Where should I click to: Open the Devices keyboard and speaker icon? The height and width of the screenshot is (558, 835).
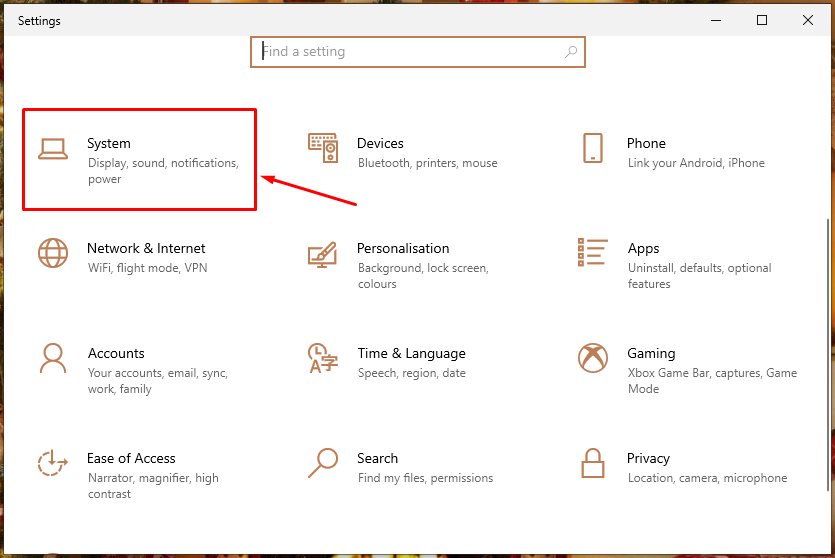tap(323, 148)
